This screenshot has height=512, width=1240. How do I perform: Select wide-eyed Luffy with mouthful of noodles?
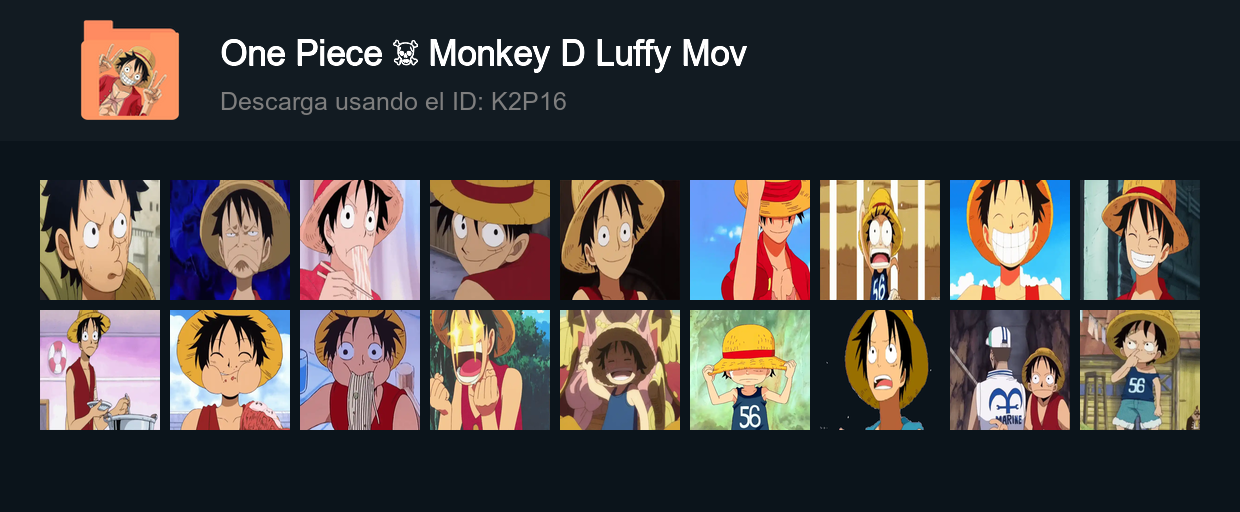[x=360, y=370]
